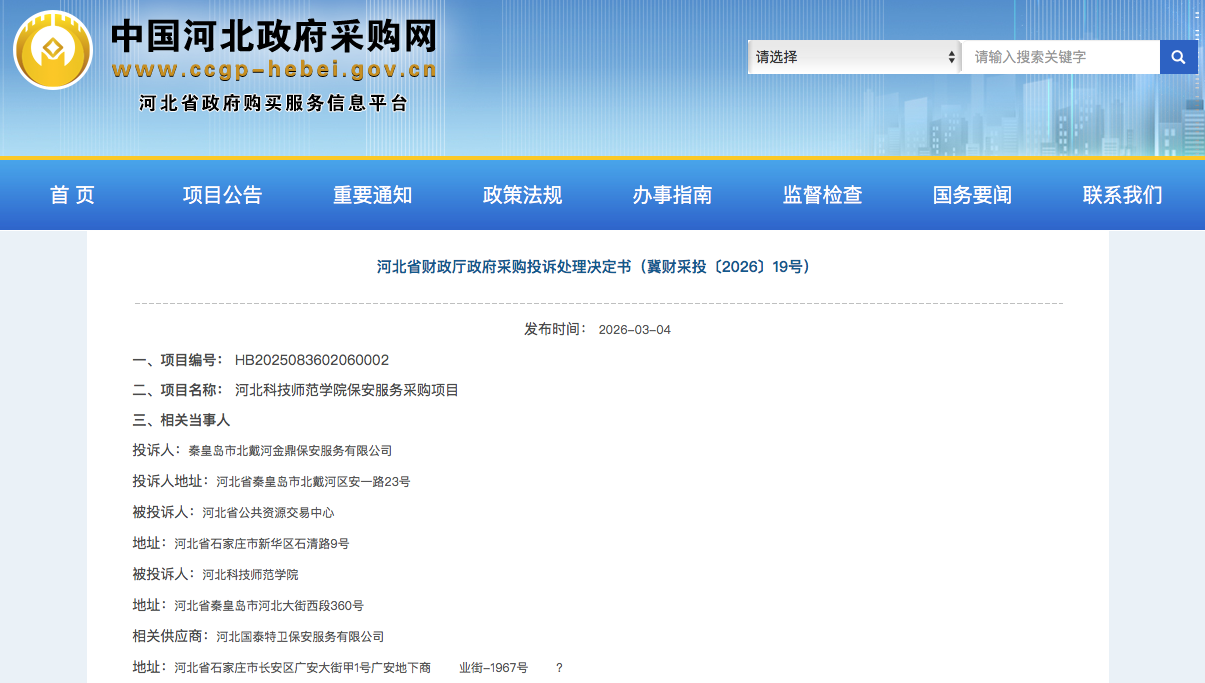Click 联系我们 in the navigation bar
1205x683 pixels.
[x=1122, y=195]
